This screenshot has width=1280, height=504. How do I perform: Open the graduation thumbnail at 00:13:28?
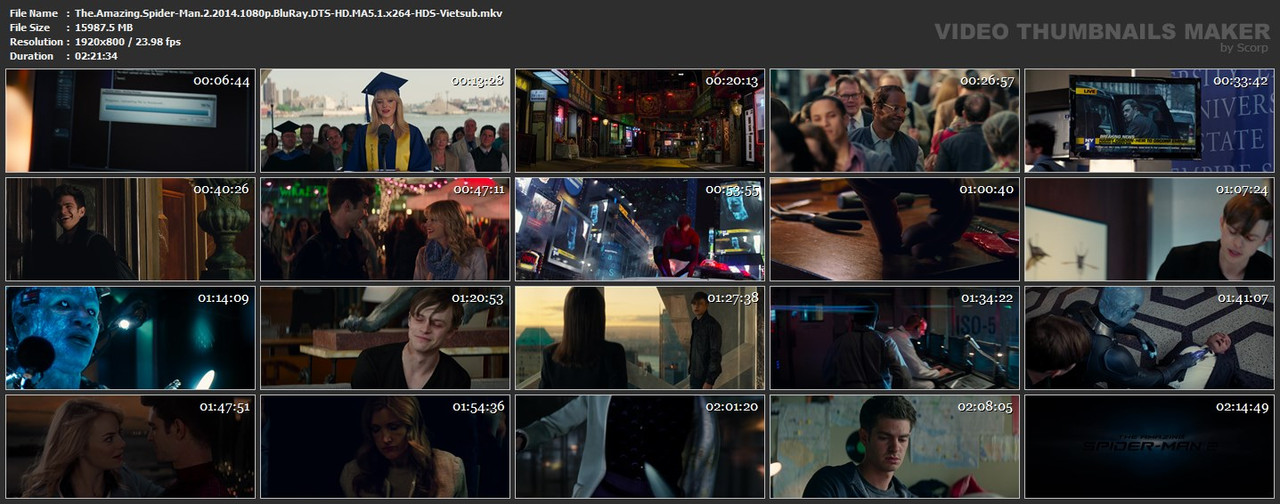[x=385, y=121]
